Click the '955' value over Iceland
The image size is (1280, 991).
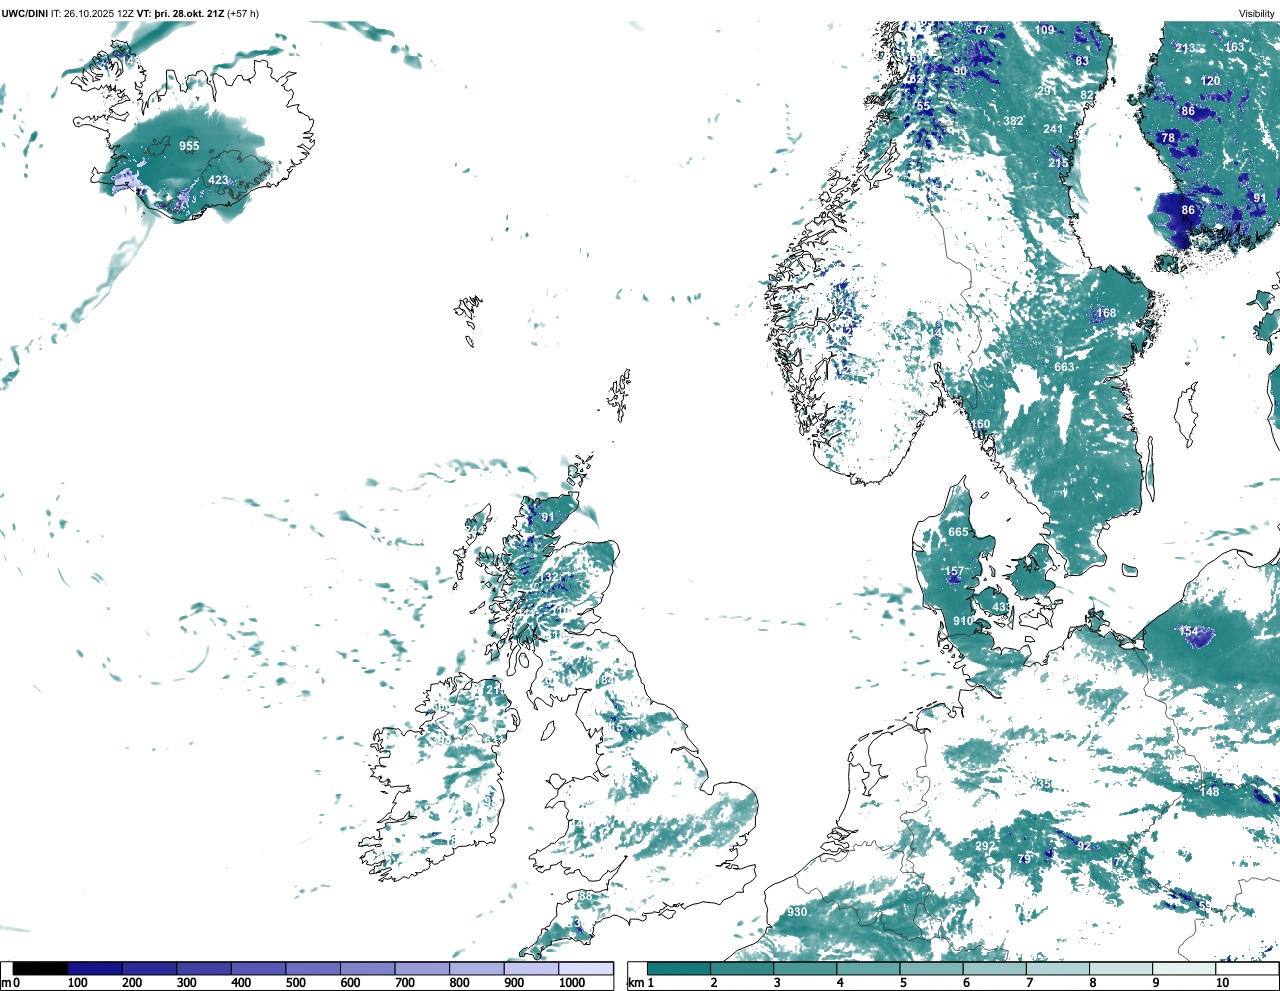(189, 146)
